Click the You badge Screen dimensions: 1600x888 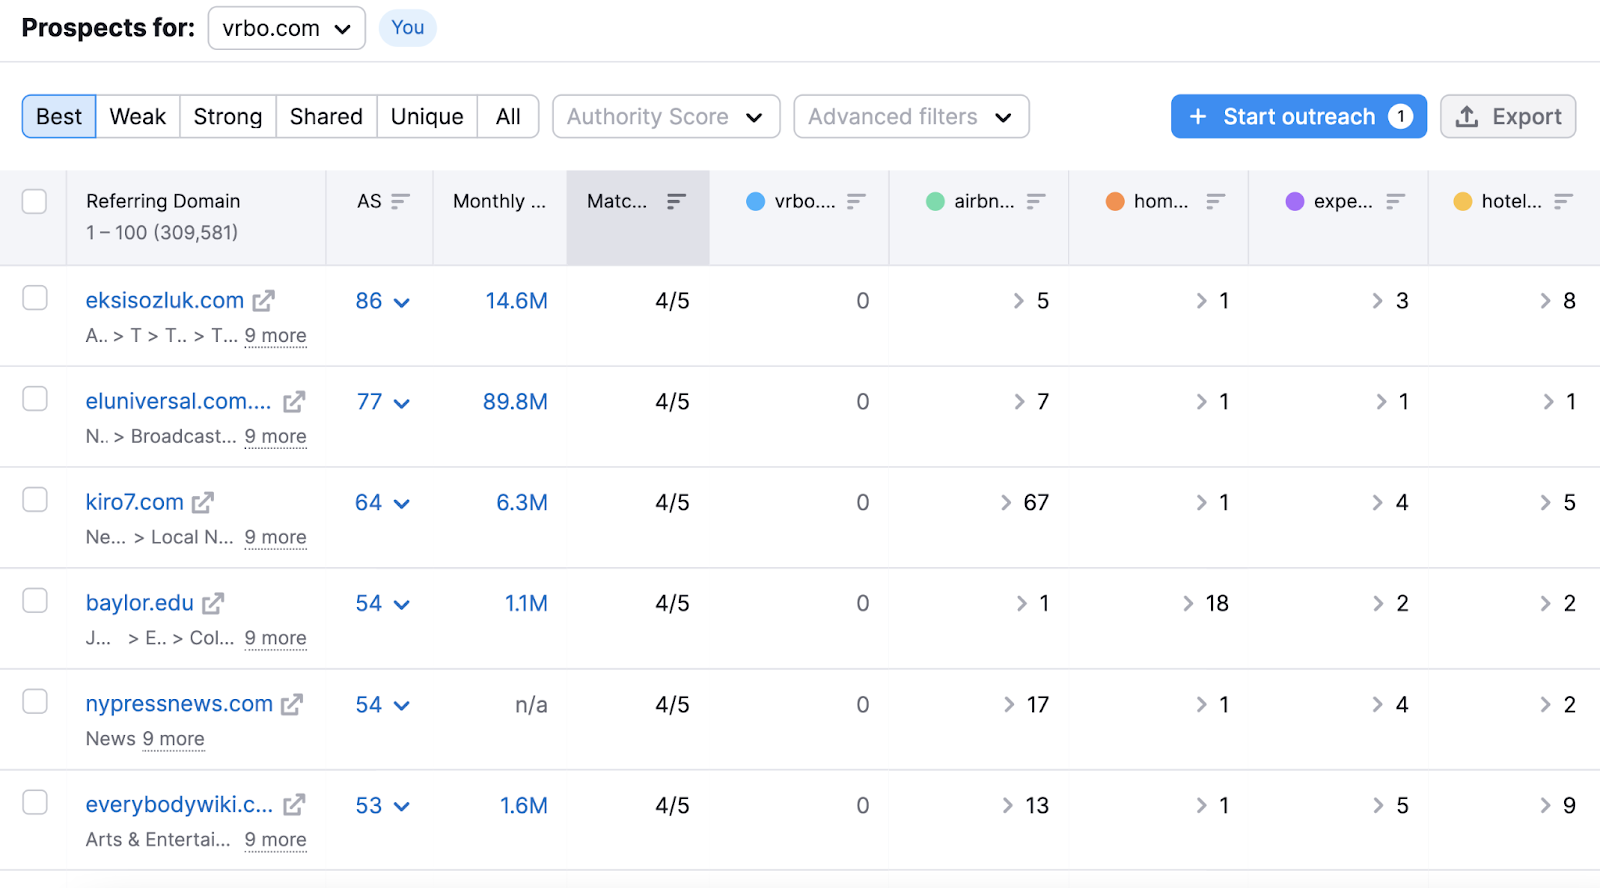tap(408, 28)
